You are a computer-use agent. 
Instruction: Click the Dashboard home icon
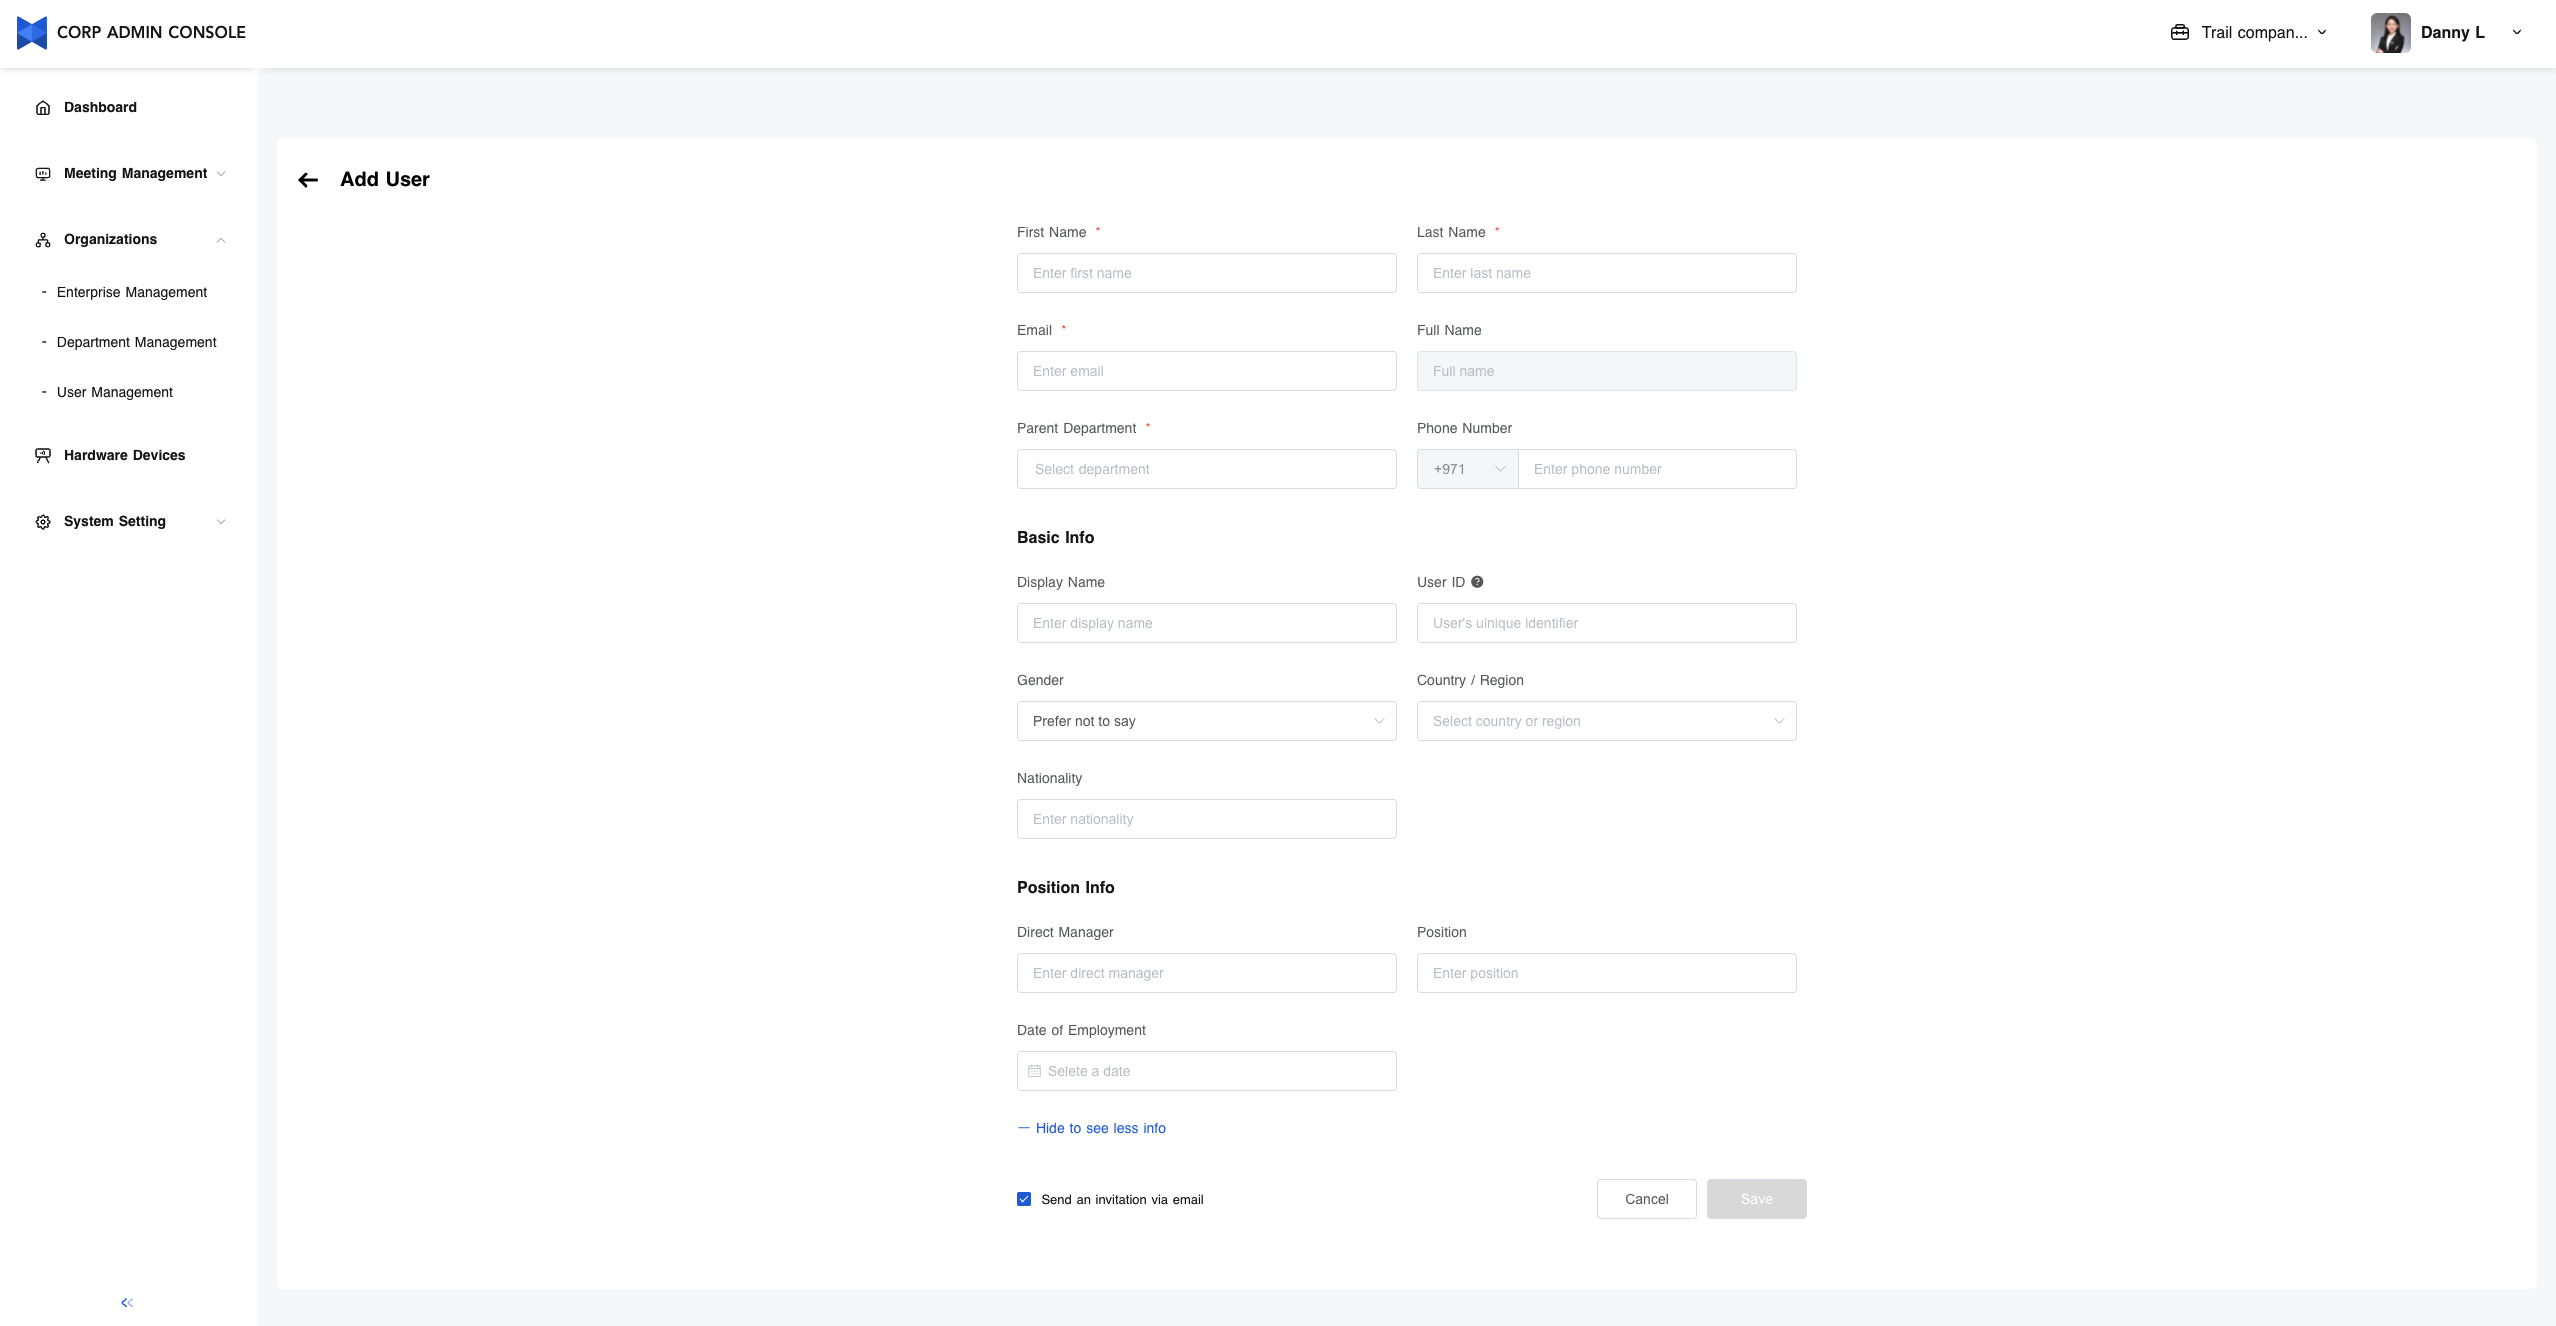pyautogui.click(x=43, y=108)
